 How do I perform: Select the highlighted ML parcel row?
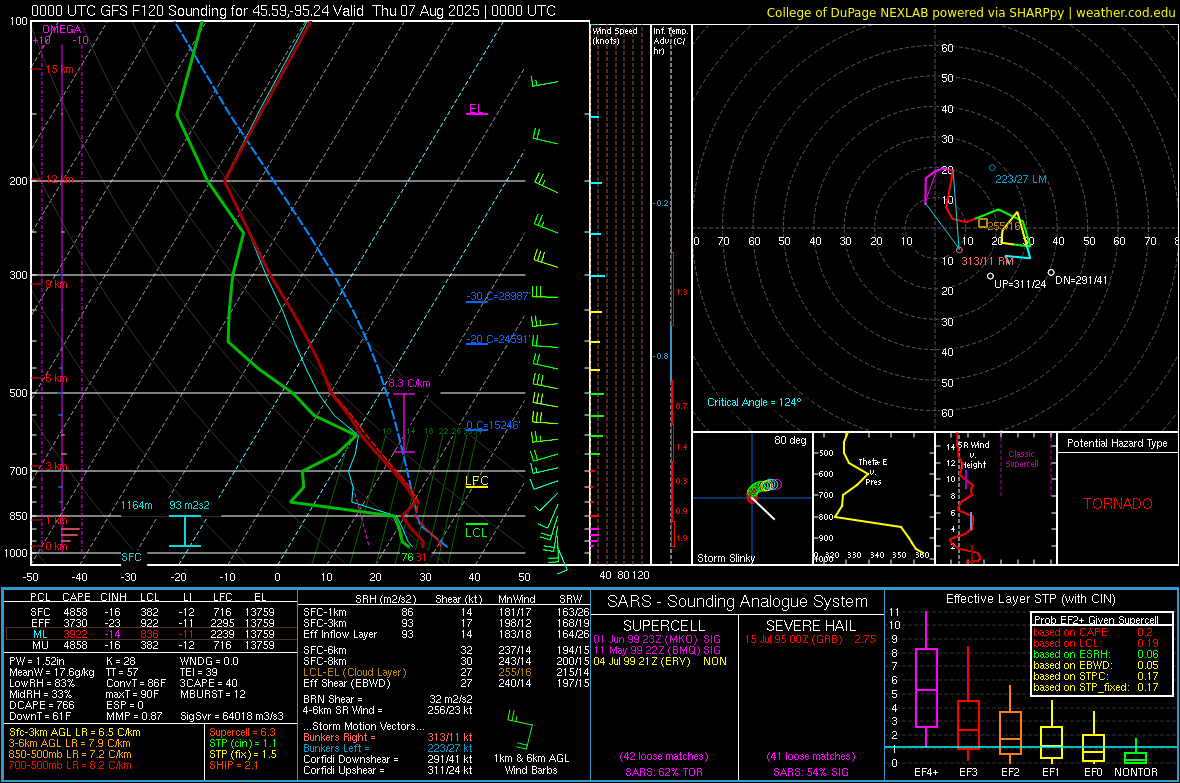click(x=151, y=634)
